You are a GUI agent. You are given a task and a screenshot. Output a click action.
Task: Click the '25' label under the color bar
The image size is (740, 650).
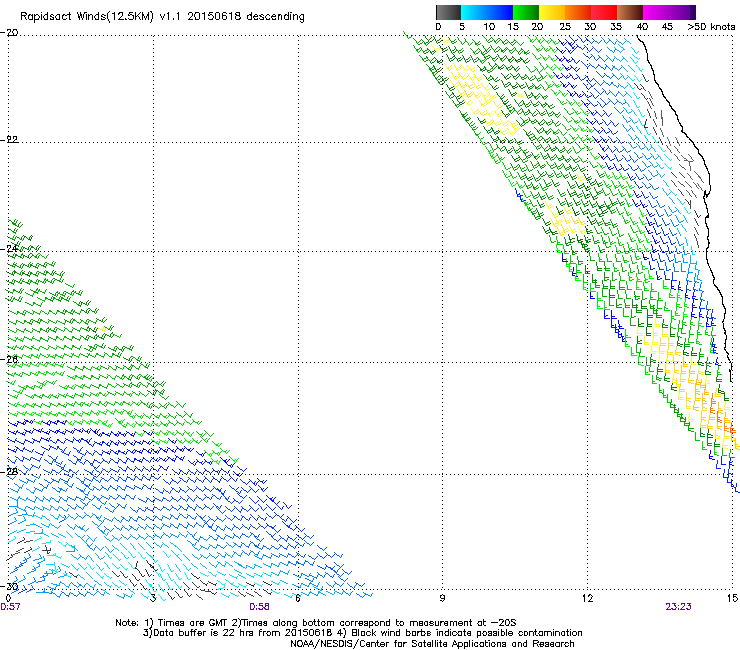click(x=565, y=27)
